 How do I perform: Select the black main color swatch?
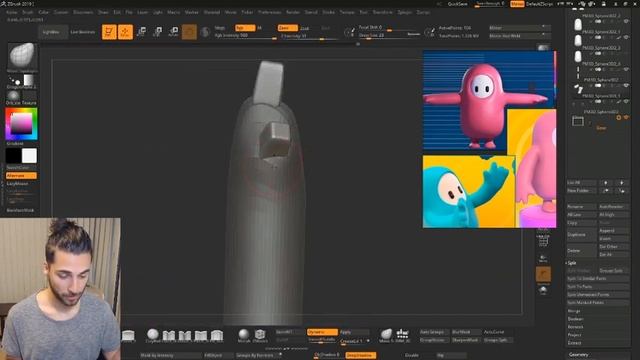click(13, 156)
